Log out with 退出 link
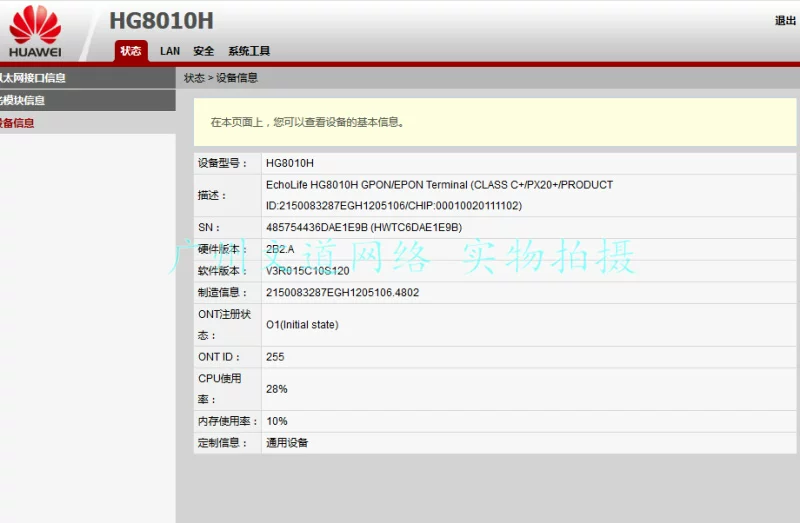 pos(785,20)
